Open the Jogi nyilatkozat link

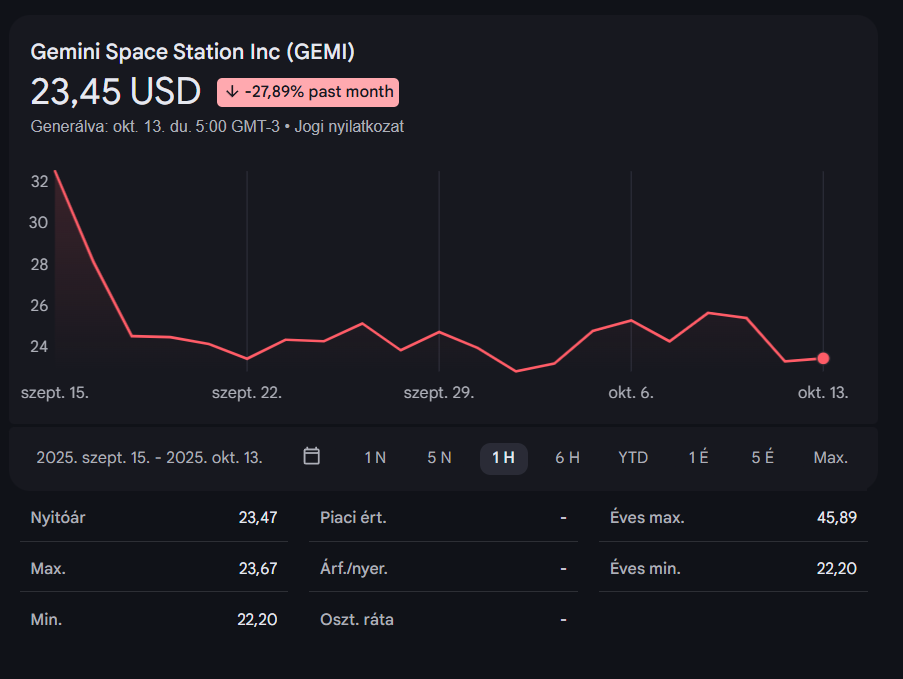coord(349,127)
